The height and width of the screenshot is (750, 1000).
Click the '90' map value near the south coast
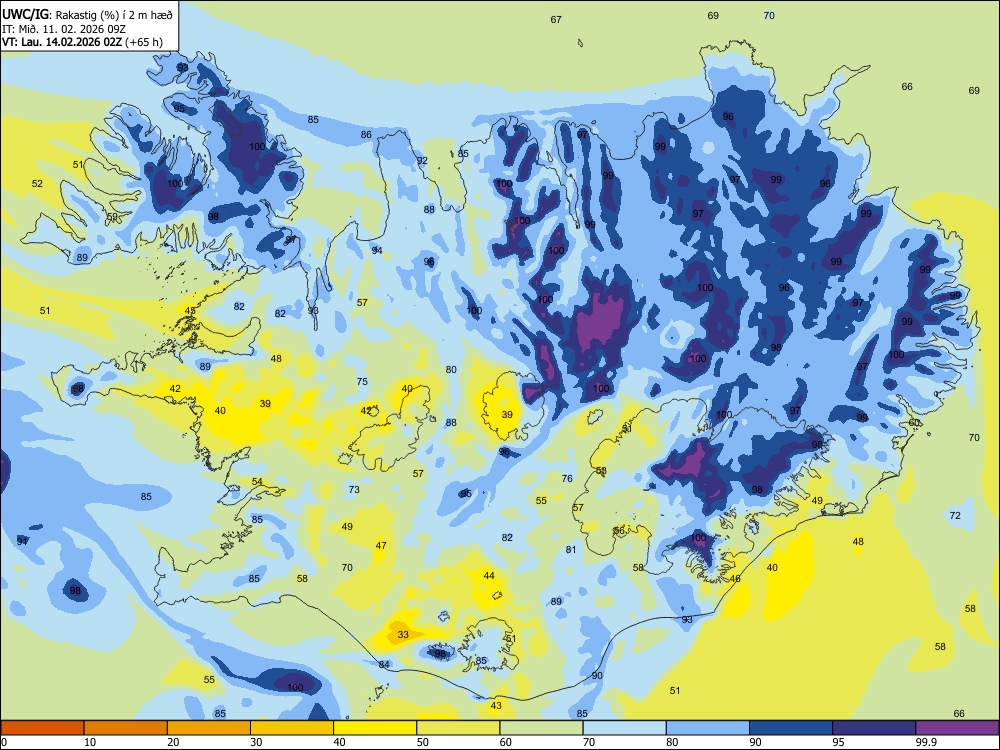point(597,675)
